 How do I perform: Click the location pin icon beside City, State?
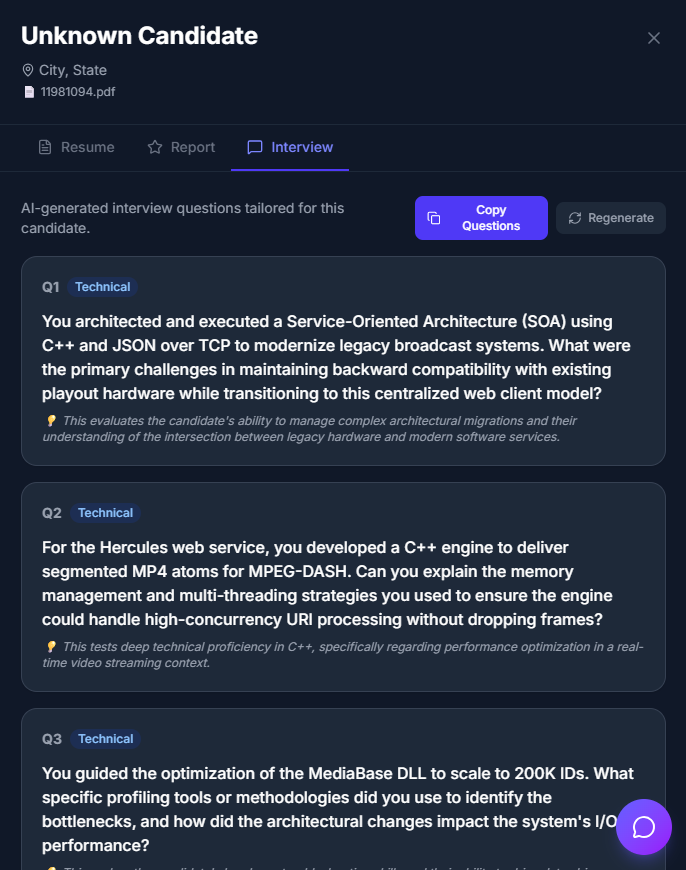(x=27, y=70)
